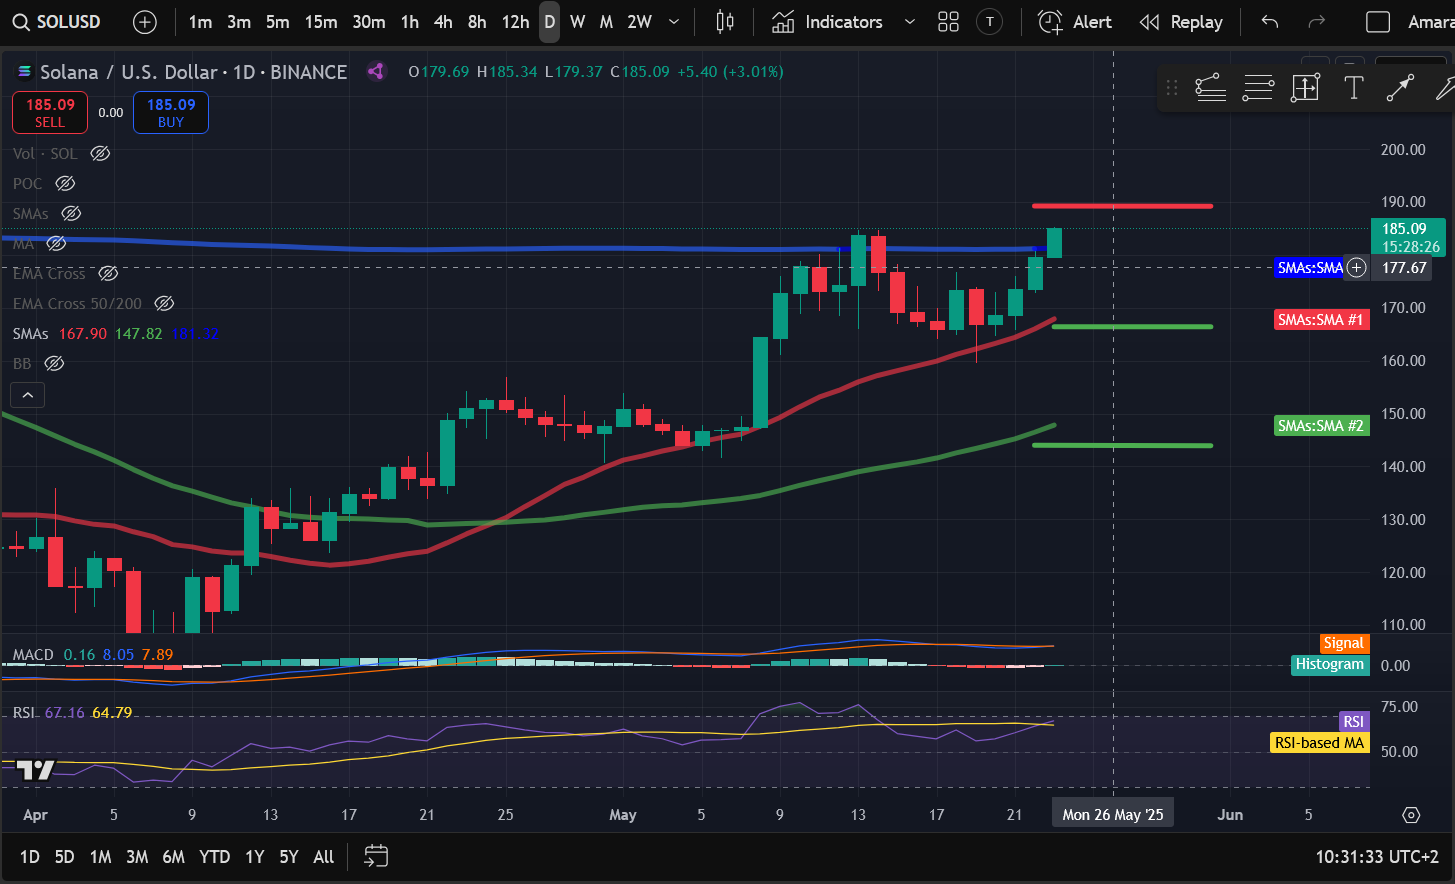1455x884 pixels.
Task: Toggle visibility of the MA indicator
Action: (56, 243)
